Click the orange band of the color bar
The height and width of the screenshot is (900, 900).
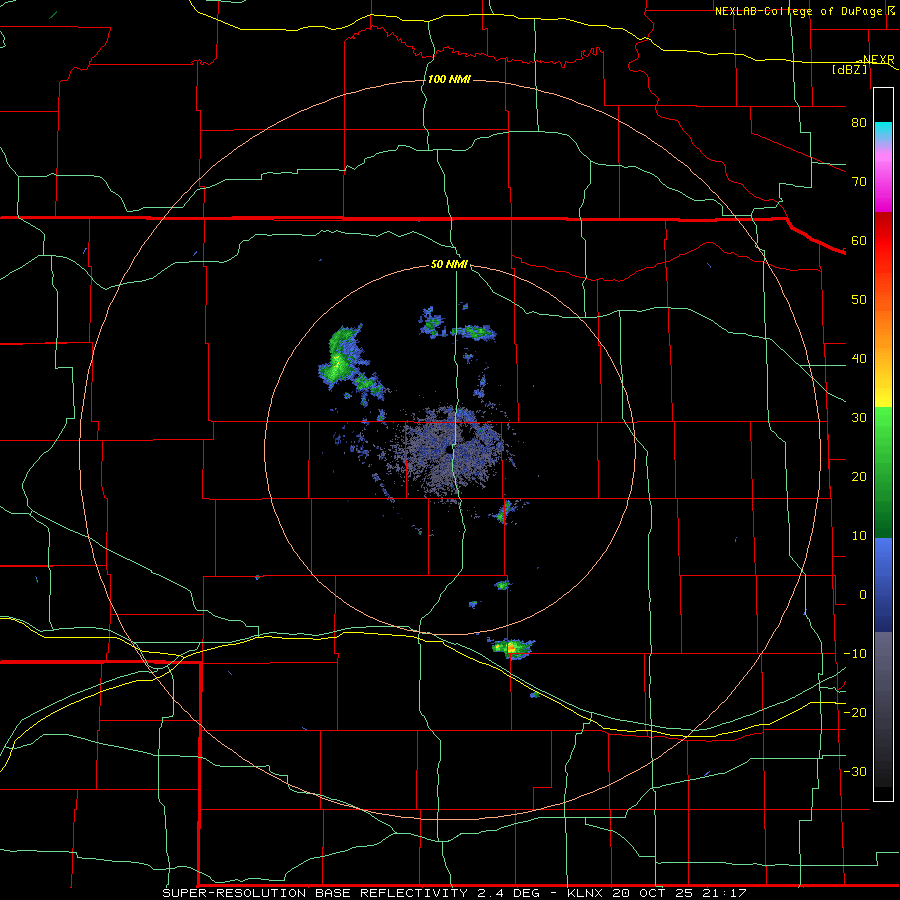coord(883,327)
